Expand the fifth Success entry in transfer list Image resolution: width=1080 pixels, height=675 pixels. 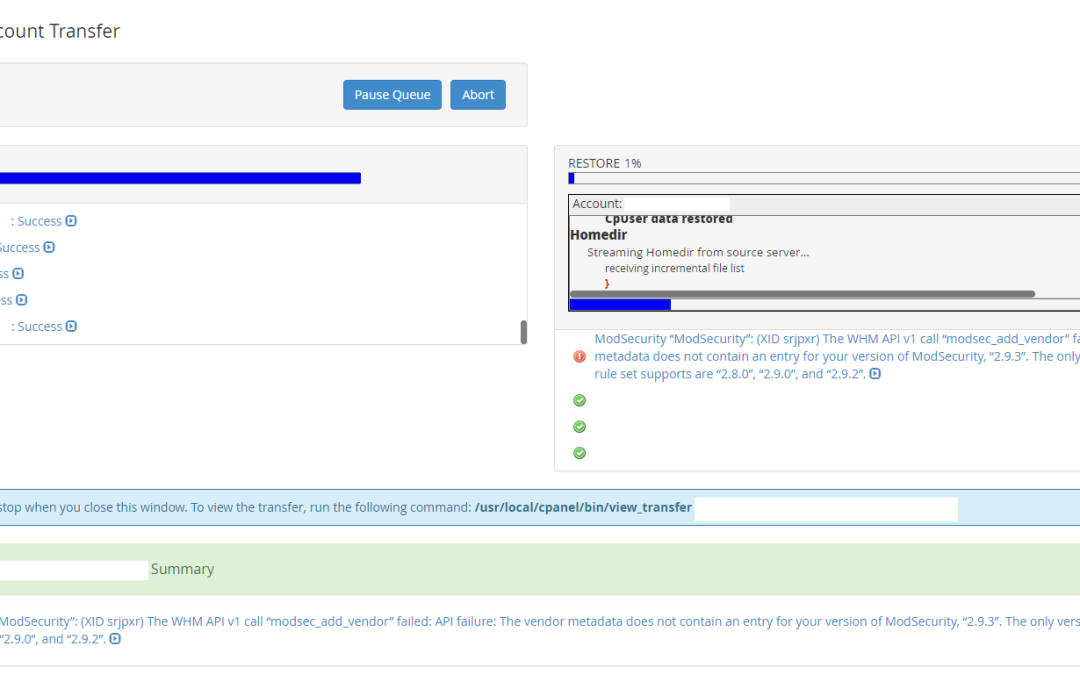tap(71, 326)
